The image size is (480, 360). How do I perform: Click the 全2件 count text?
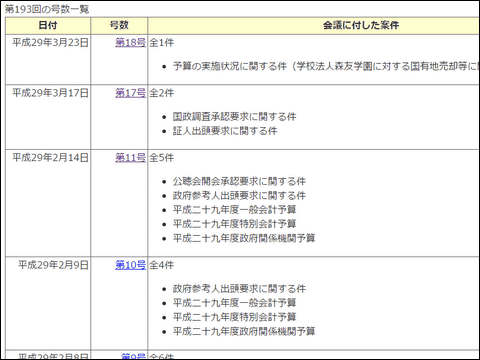pos(161,93)
